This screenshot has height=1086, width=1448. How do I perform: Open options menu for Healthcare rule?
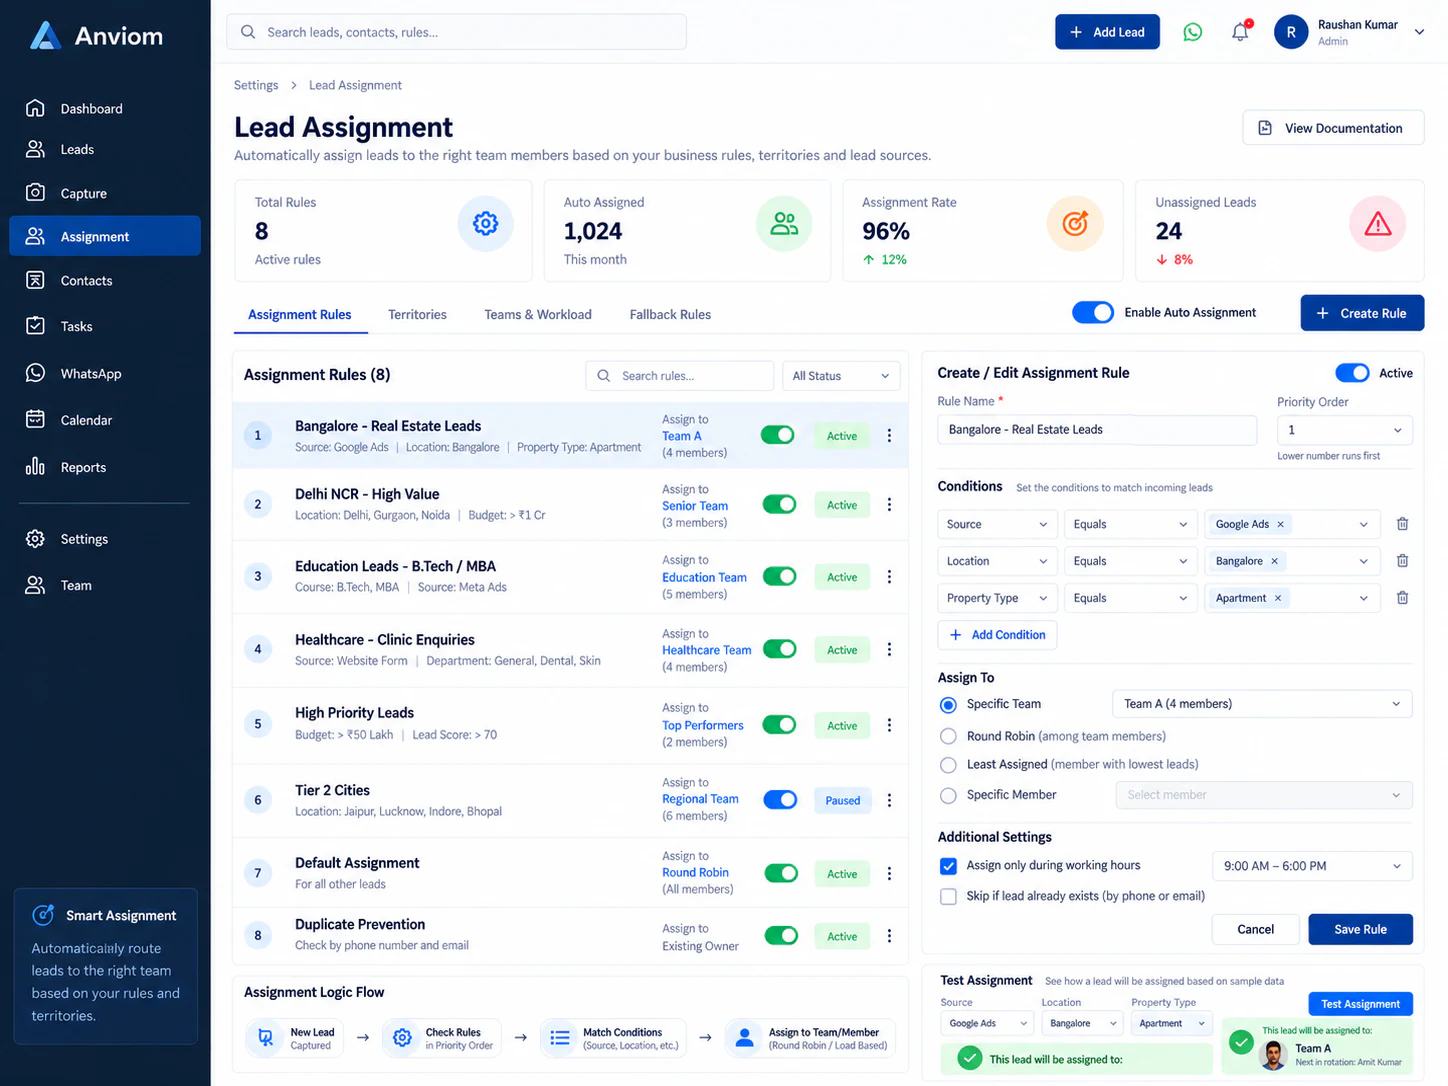coord(889,650)
